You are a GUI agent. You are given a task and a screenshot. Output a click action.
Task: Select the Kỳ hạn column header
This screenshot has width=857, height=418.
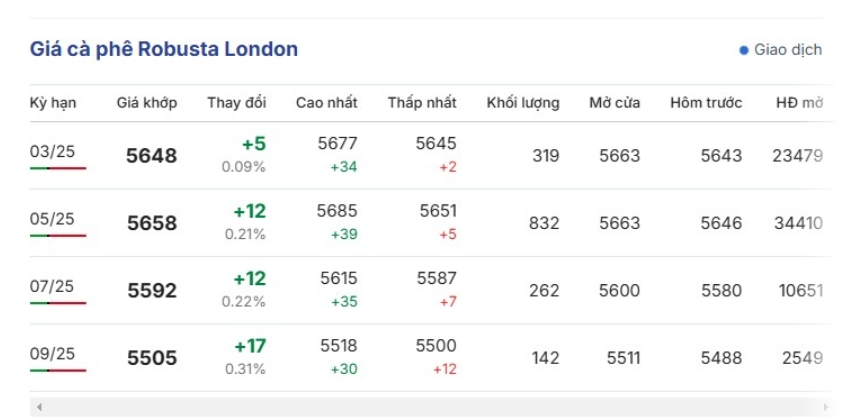[53, 103]
